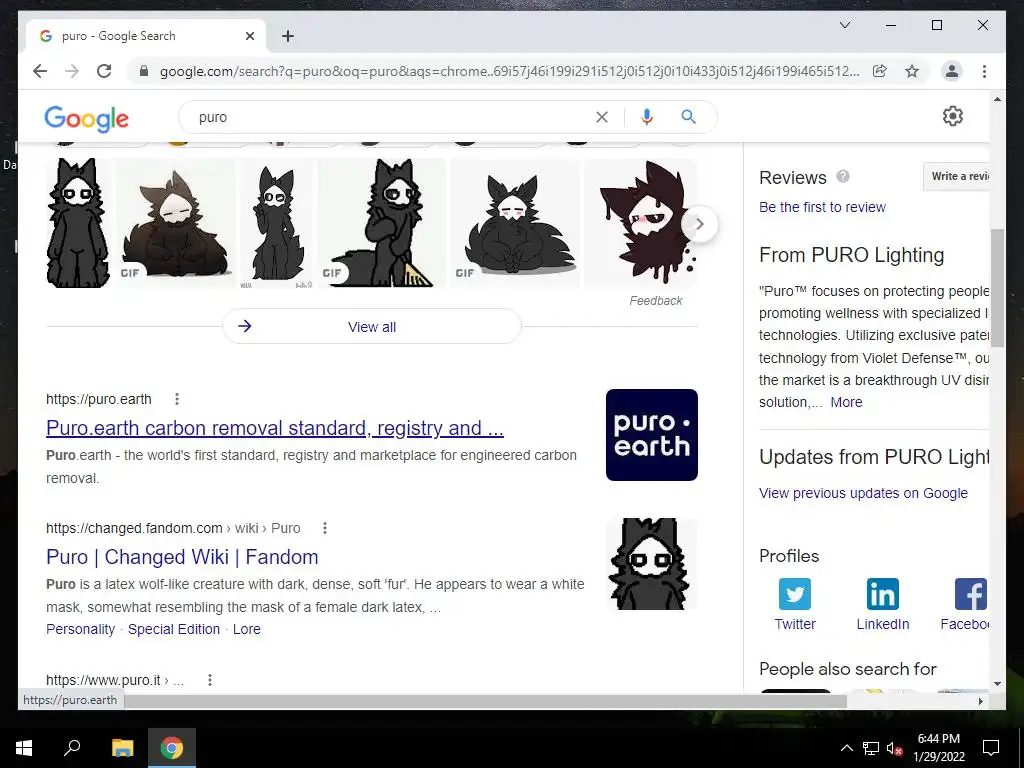Open the Windows Start menu
The height and width of the screenshot is (768, 1024).
24,748
